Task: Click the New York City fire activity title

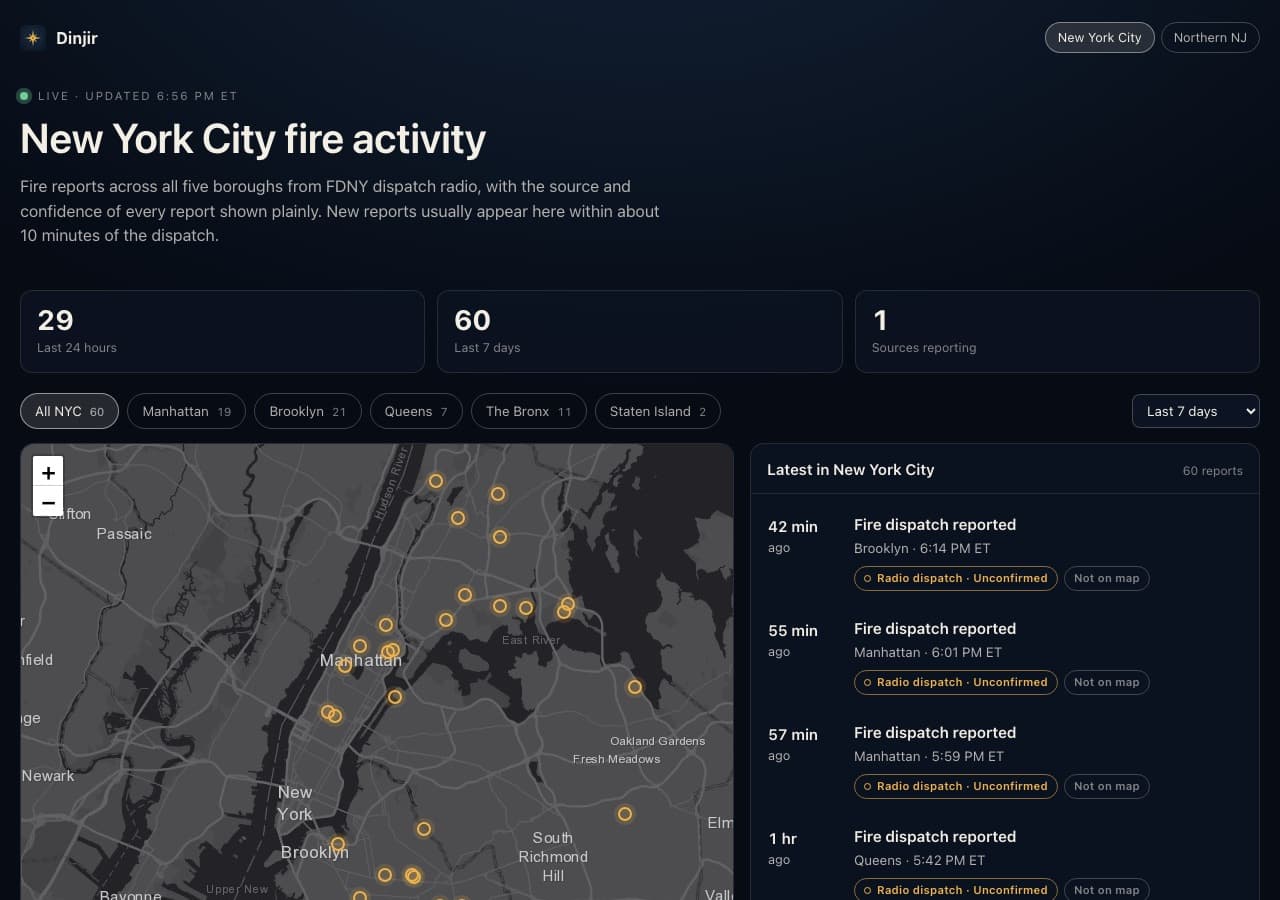Action: tap(253, 139)
